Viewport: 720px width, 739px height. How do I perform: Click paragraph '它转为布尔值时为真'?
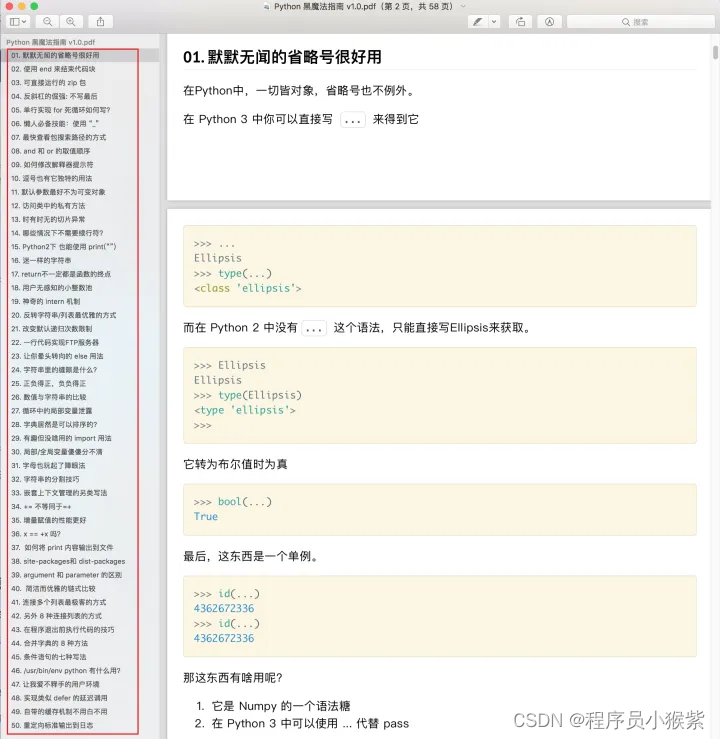click(235, 464)
